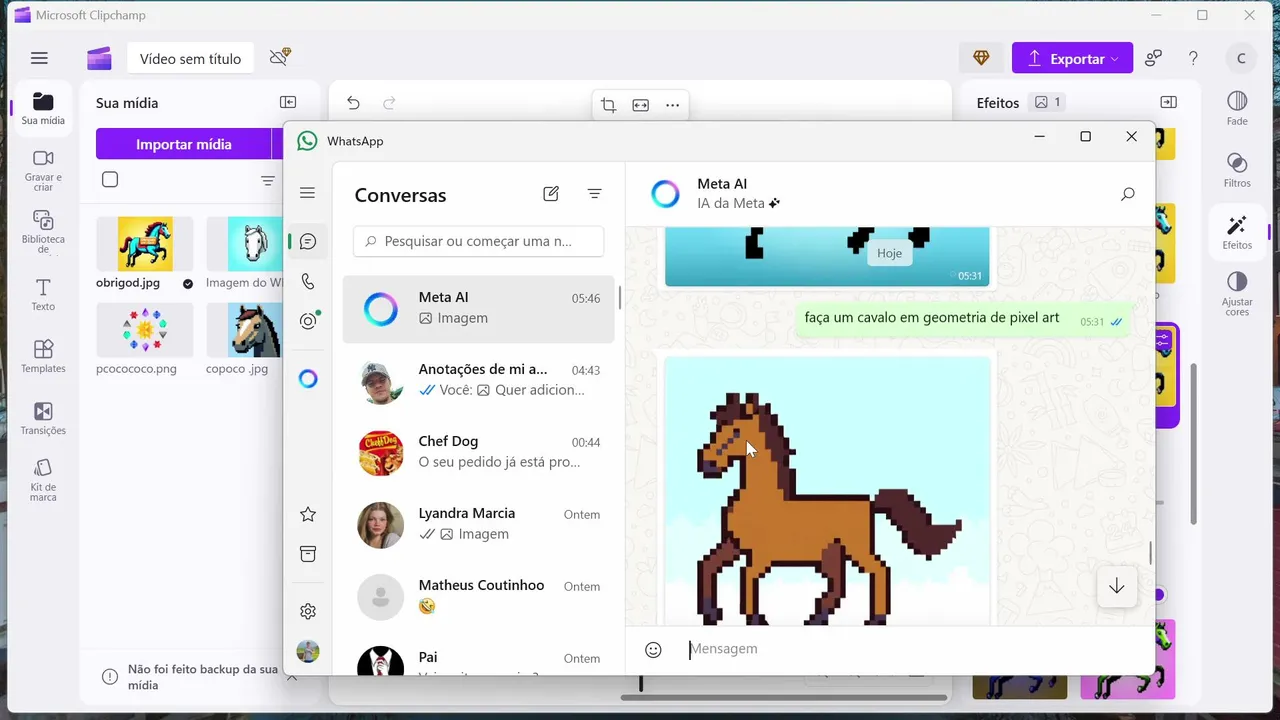
Task: Open more options in Clipchamp floating toolbar
Action: point(672,105)
